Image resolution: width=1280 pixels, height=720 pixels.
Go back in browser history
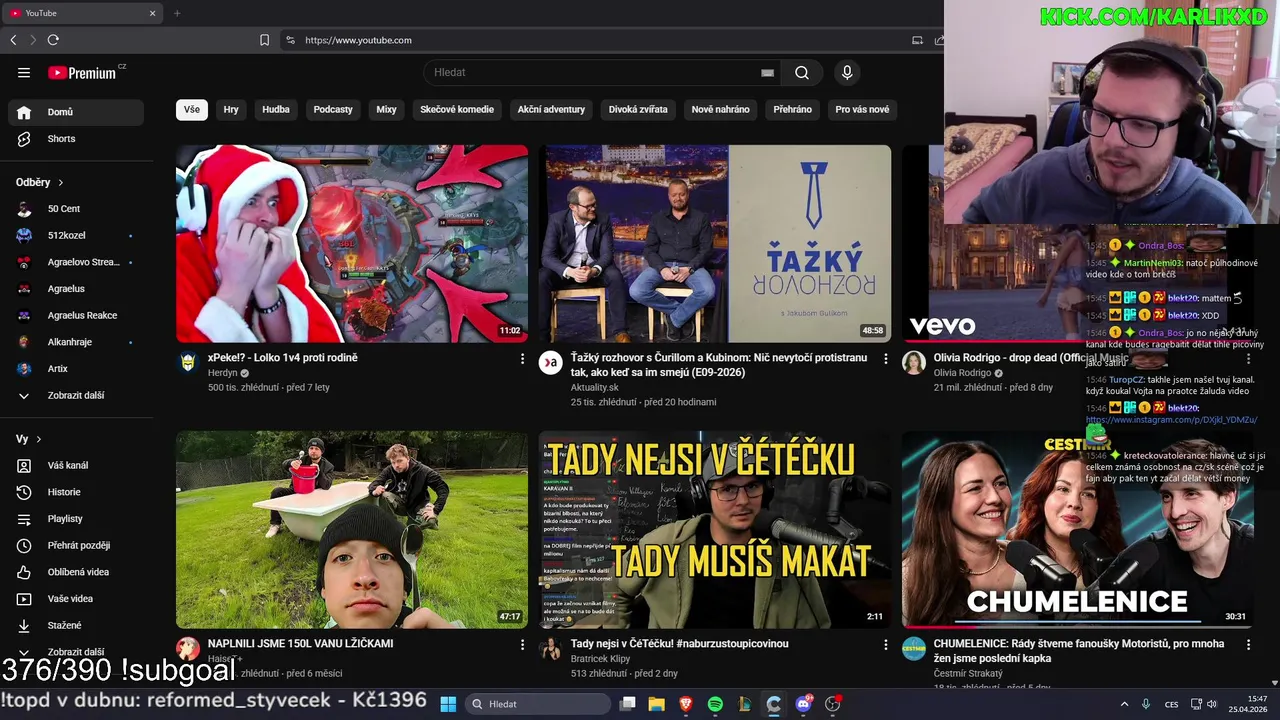click(x=13, y=40)
